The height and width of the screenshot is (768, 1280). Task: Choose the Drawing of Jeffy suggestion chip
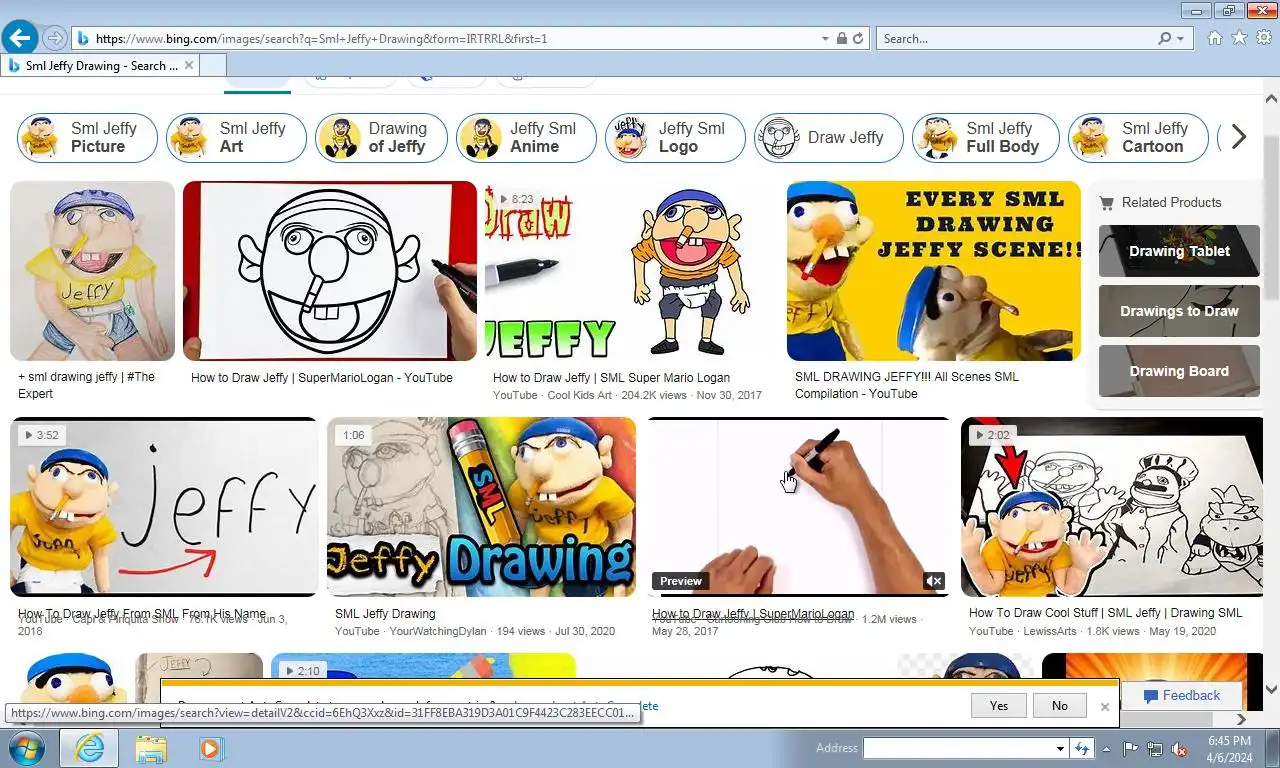click(x=381, y=137)
